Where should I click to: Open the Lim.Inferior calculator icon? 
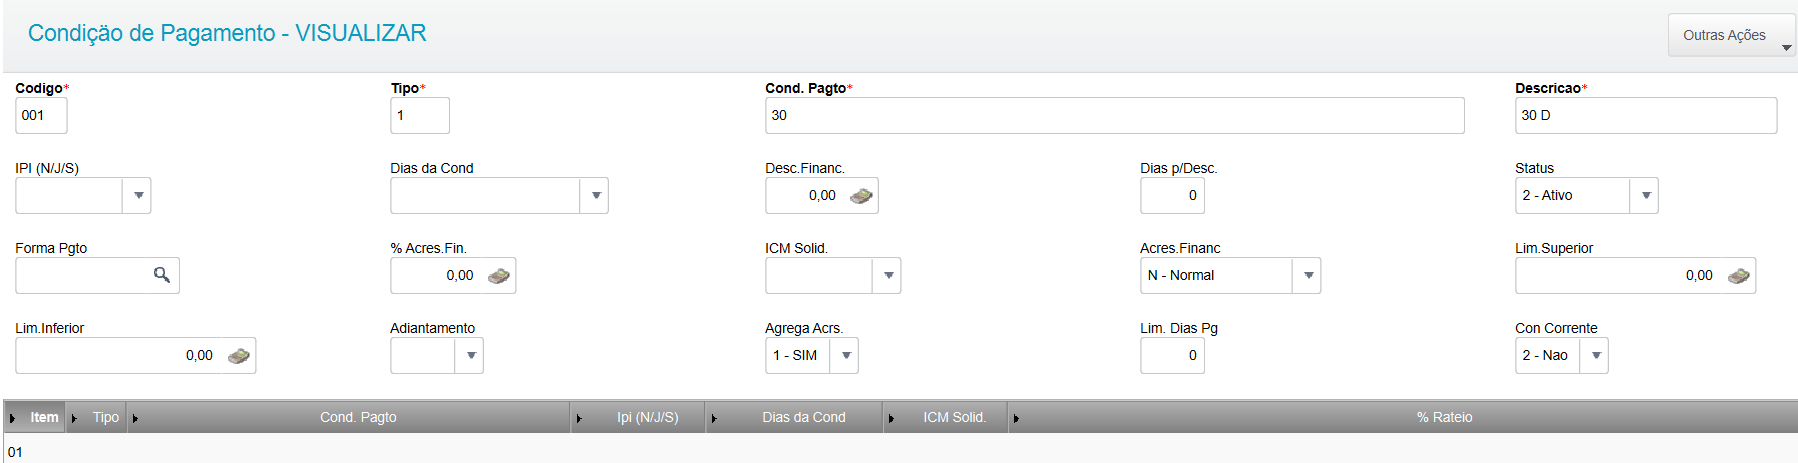238,356
